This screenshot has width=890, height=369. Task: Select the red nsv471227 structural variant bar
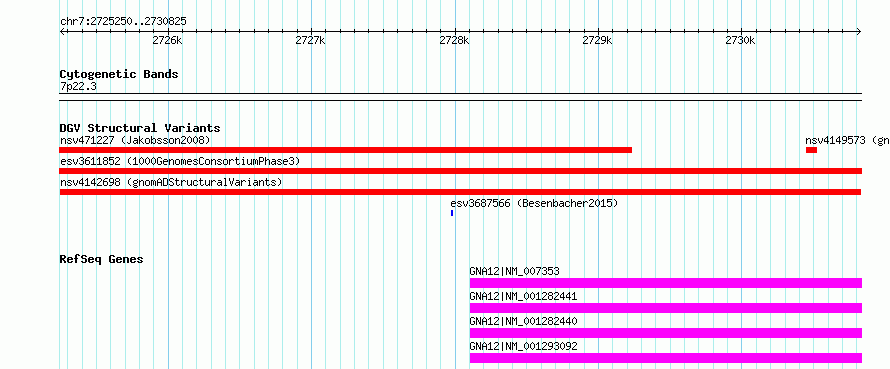pyautogui.click(x=346, y=150)
